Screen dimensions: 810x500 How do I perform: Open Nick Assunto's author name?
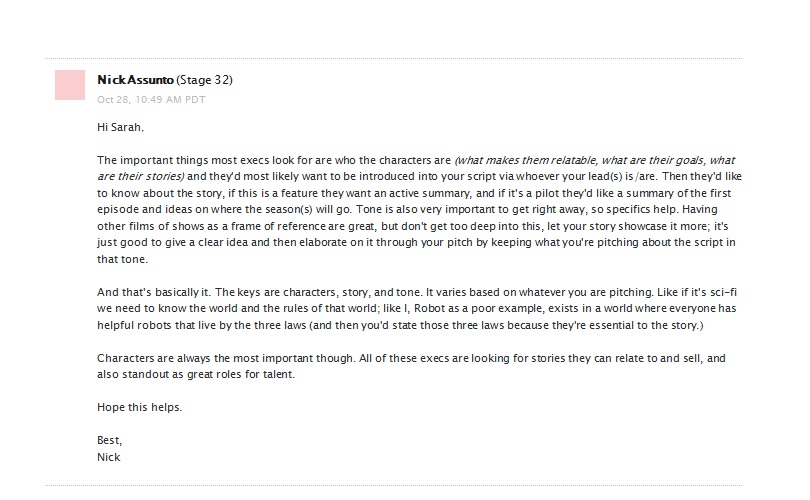click(135, 80)
